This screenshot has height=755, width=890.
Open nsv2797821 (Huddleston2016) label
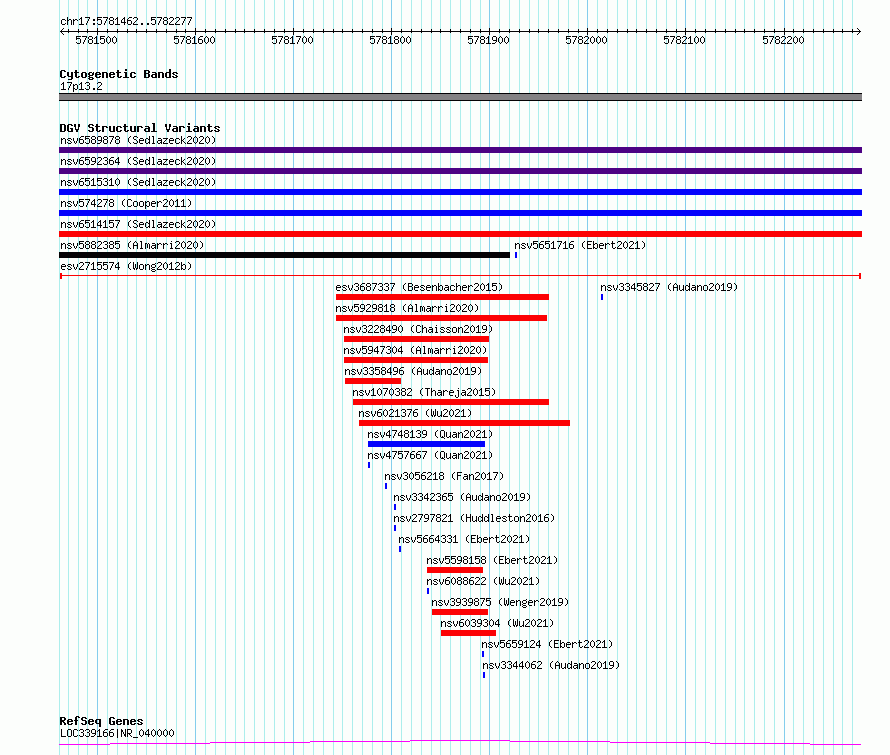(x=474, y=518)
